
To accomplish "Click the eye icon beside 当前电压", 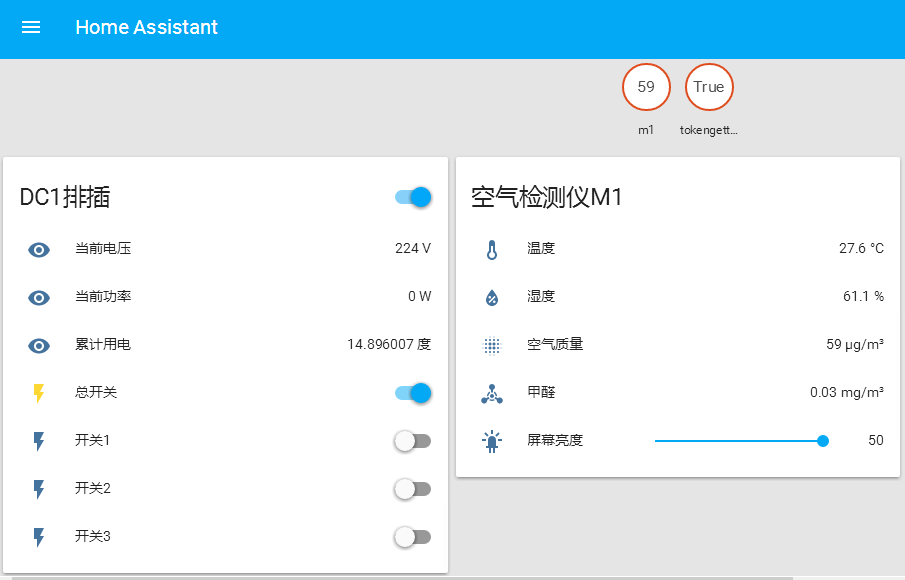I will point(39,250).
